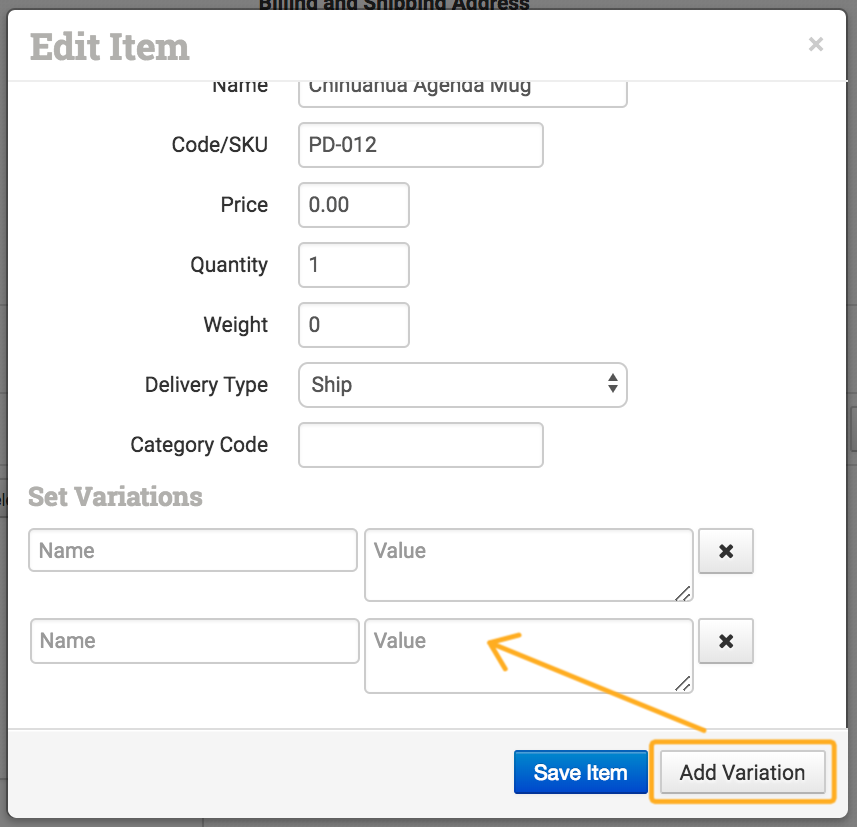Click the second variation Name field
This screenshot has width=857, height=827.
click(194, 641)
